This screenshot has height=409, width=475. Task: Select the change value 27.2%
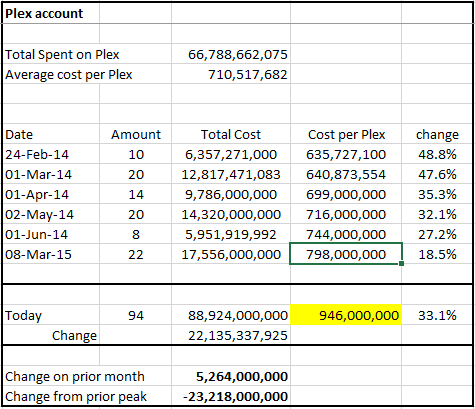pyautogui.click(x=437, y=234)
